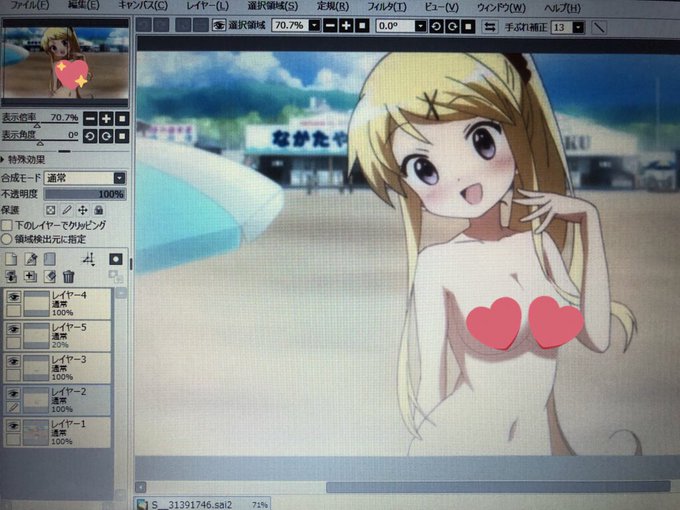Open the ヘルプ(H) menu
Viewport: 680px width, 510px height.
(x=562, y=8)
